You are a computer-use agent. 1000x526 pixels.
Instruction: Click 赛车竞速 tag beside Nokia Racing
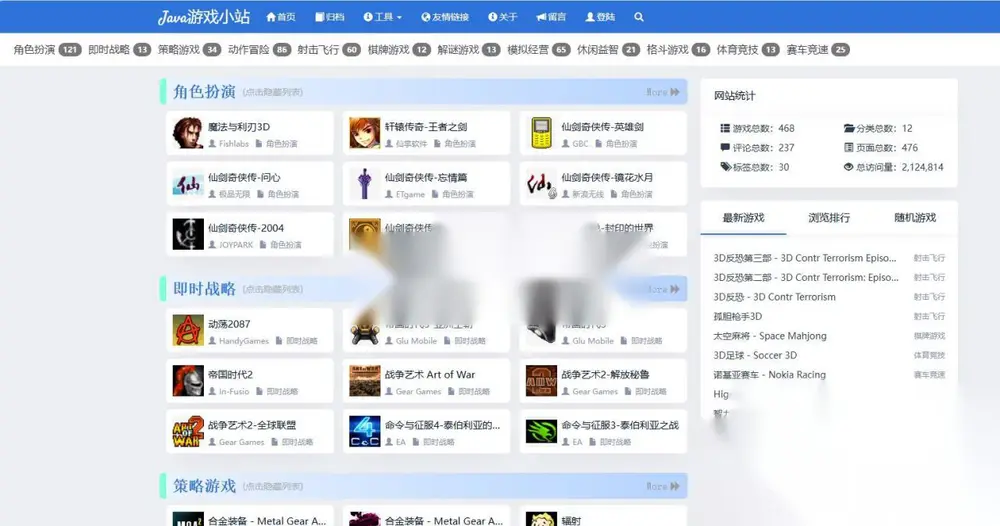click(929, 375)
